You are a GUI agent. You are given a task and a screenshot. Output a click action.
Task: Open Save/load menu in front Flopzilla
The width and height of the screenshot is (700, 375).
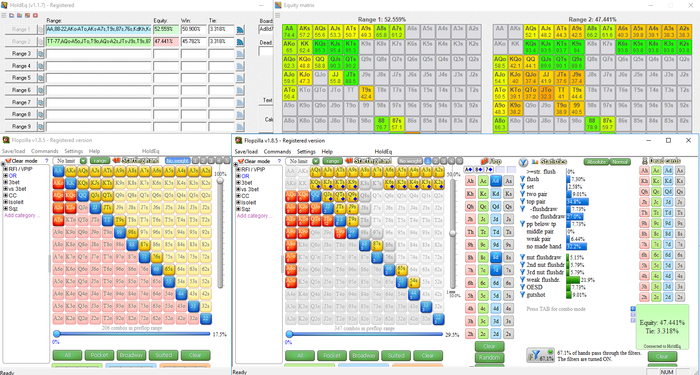pyautogui.click(x=246, y=152)
